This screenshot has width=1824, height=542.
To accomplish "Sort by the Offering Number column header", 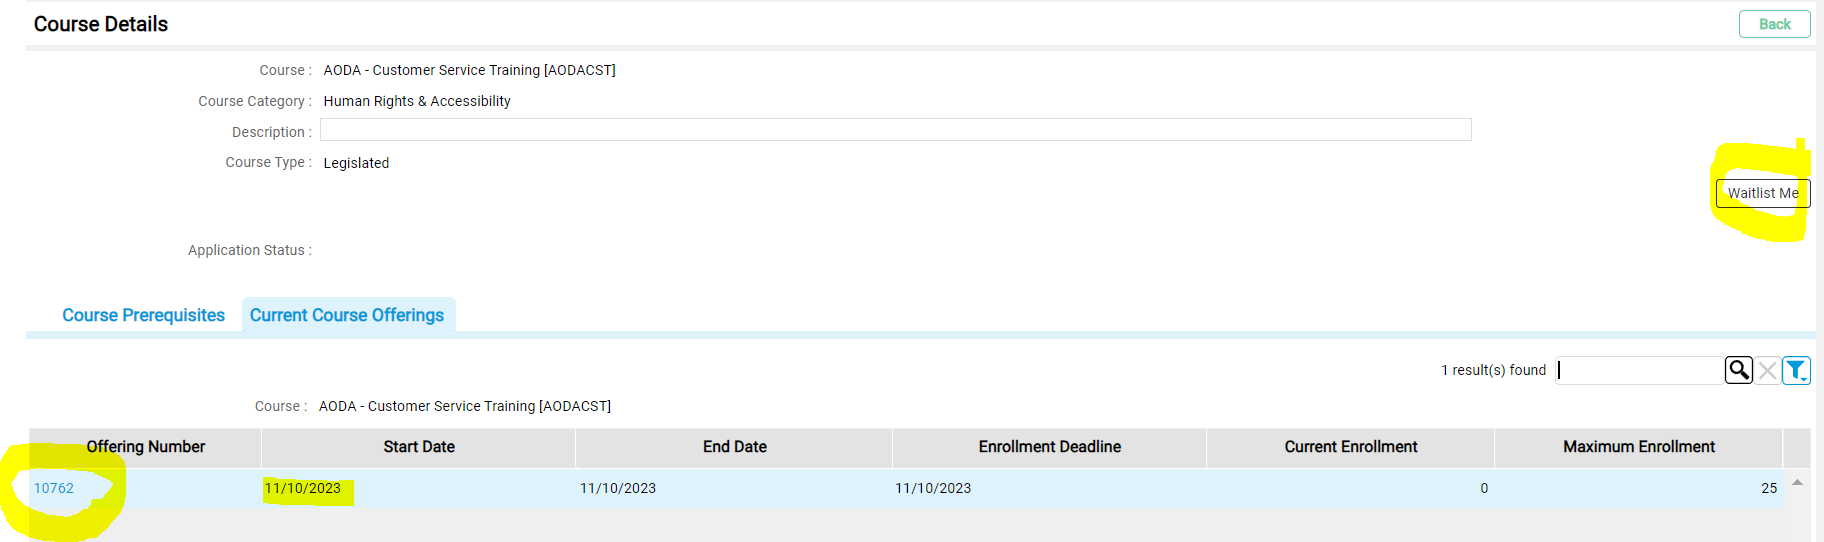I will click(146, 447).
